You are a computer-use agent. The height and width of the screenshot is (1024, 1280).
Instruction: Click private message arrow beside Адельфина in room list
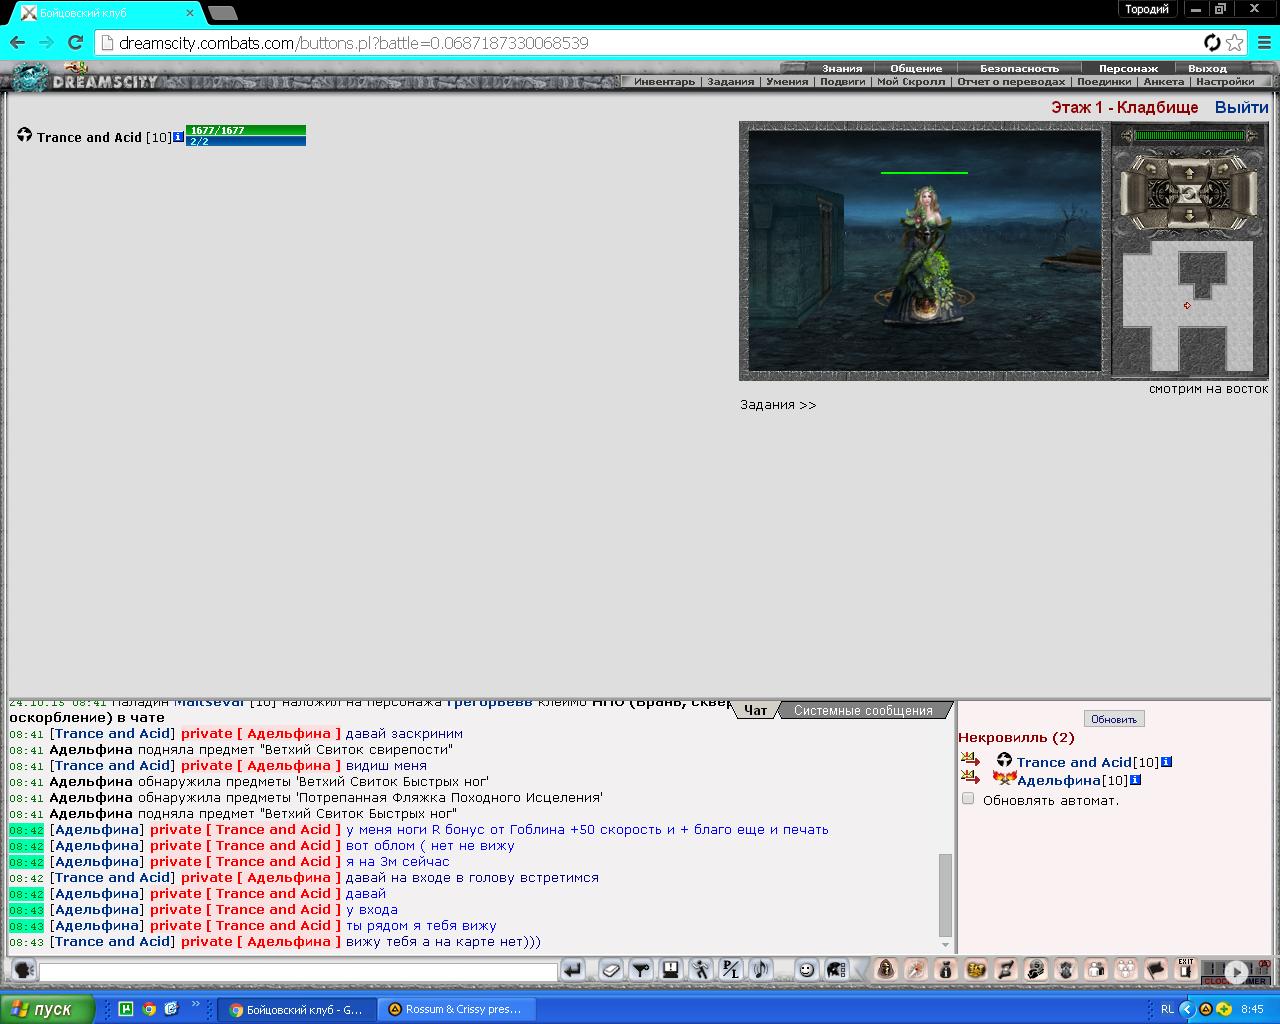[969, 777]
